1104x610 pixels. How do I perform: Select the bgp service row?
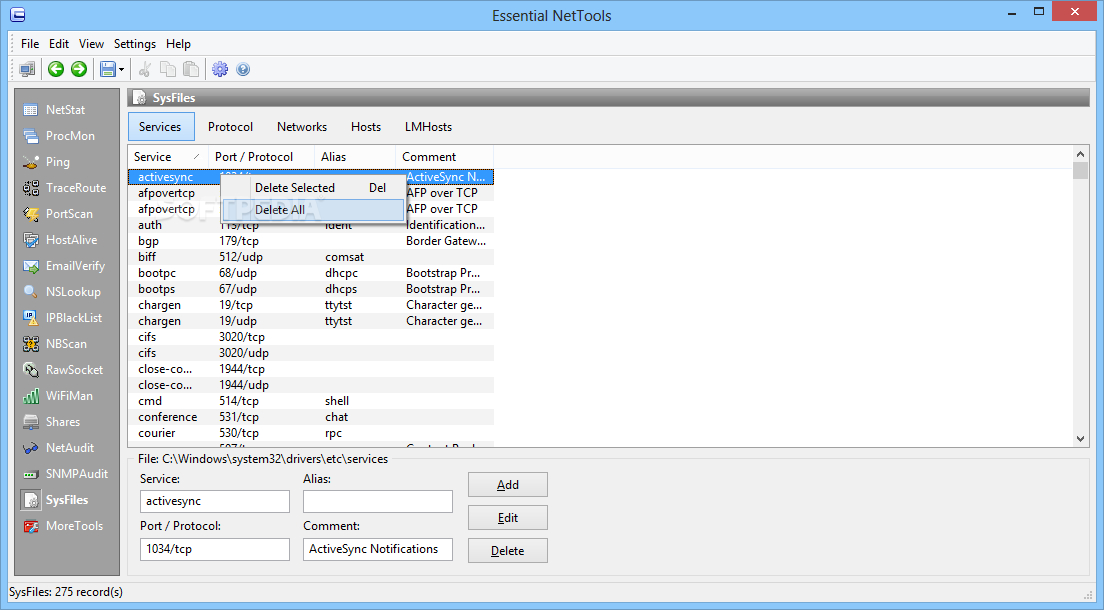(311, 241)
